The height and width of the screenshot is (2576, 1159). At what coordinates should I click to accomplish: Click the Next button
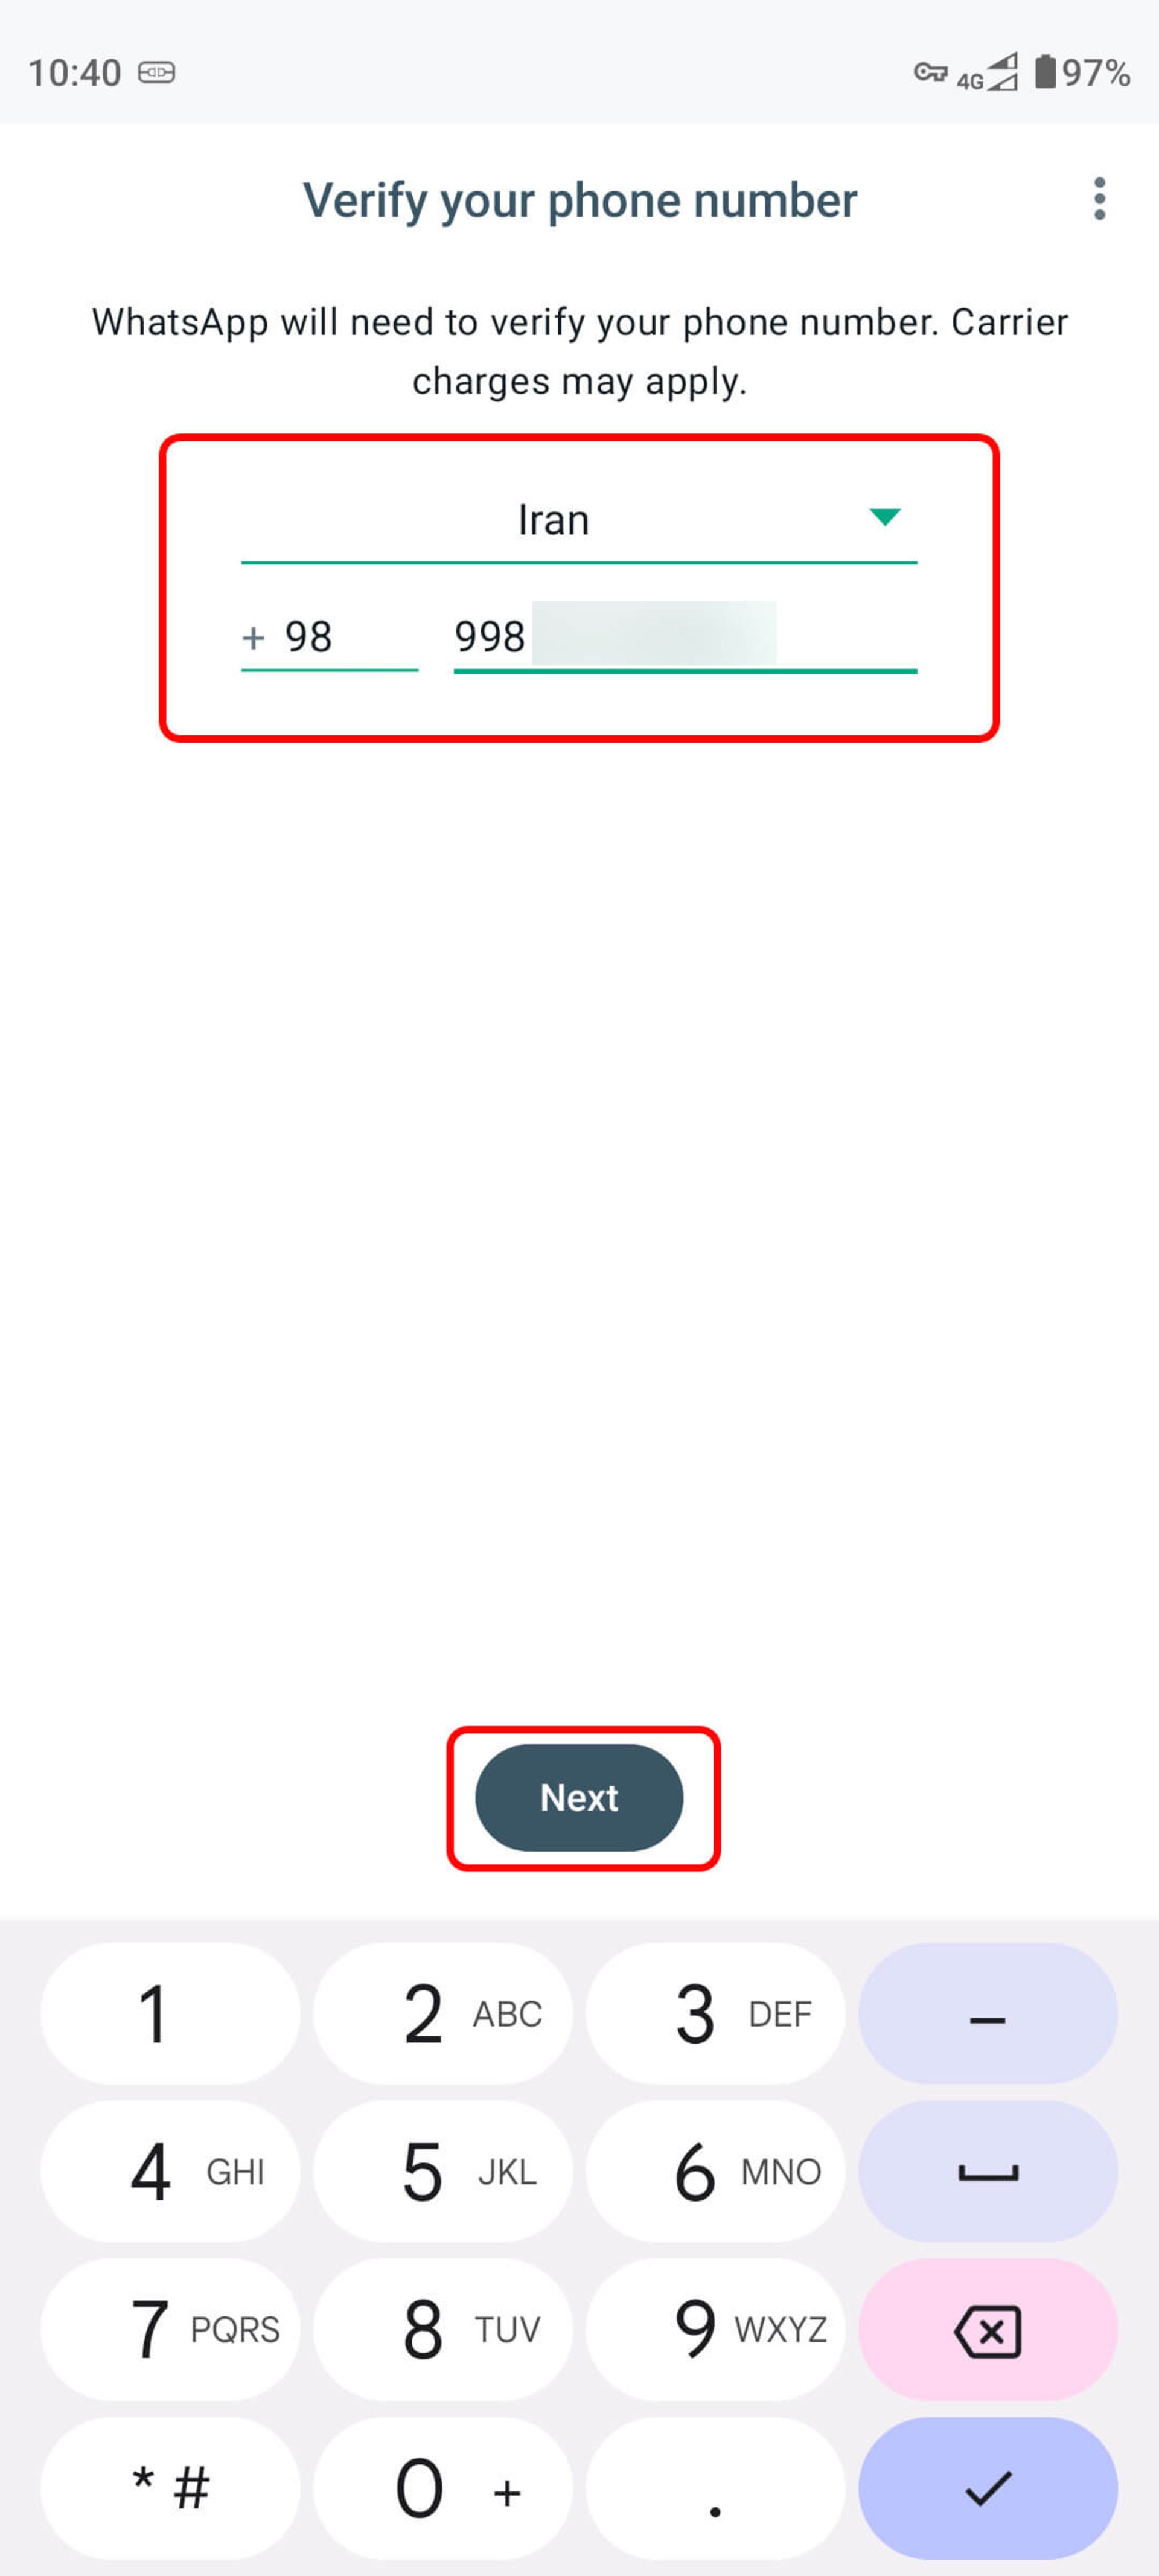579,1795
